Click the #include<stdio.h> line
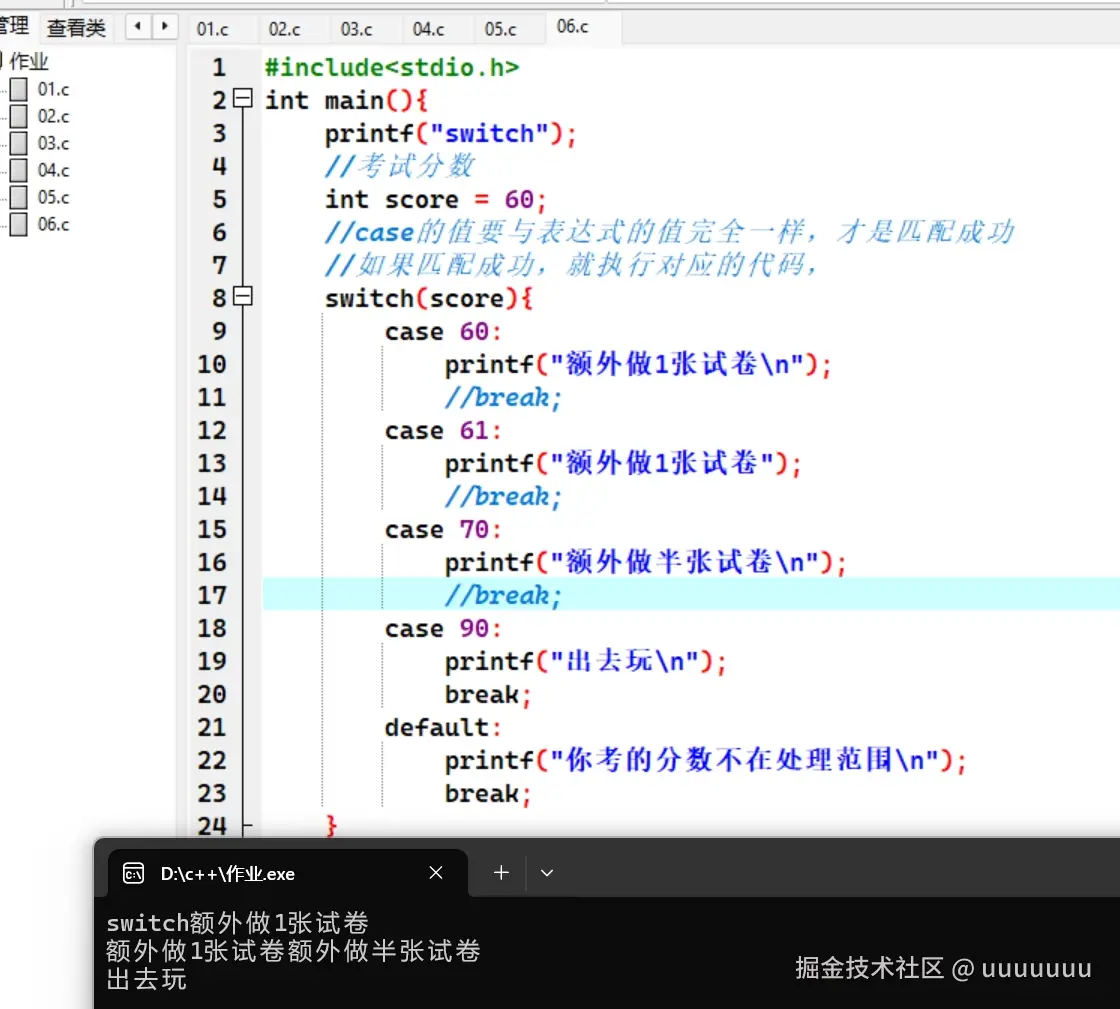This screenshot has height=1009, width=1120. point(392,68)
